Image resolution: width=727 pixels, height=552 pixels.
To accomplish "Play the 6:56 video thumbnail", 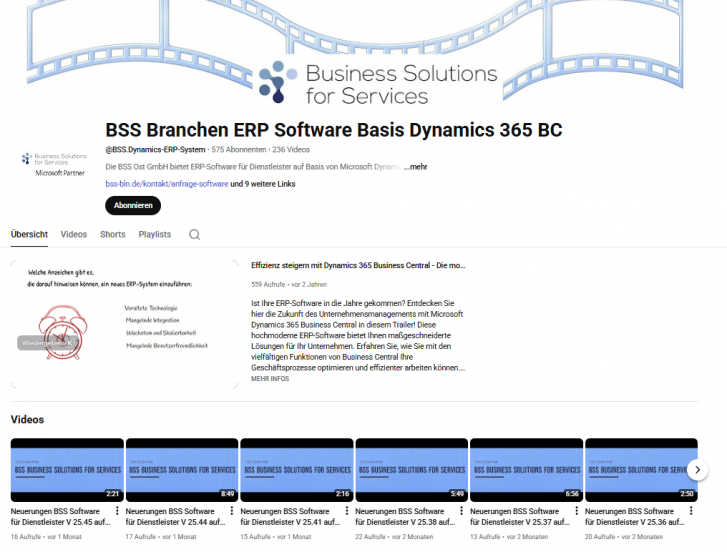I will 527,470.
